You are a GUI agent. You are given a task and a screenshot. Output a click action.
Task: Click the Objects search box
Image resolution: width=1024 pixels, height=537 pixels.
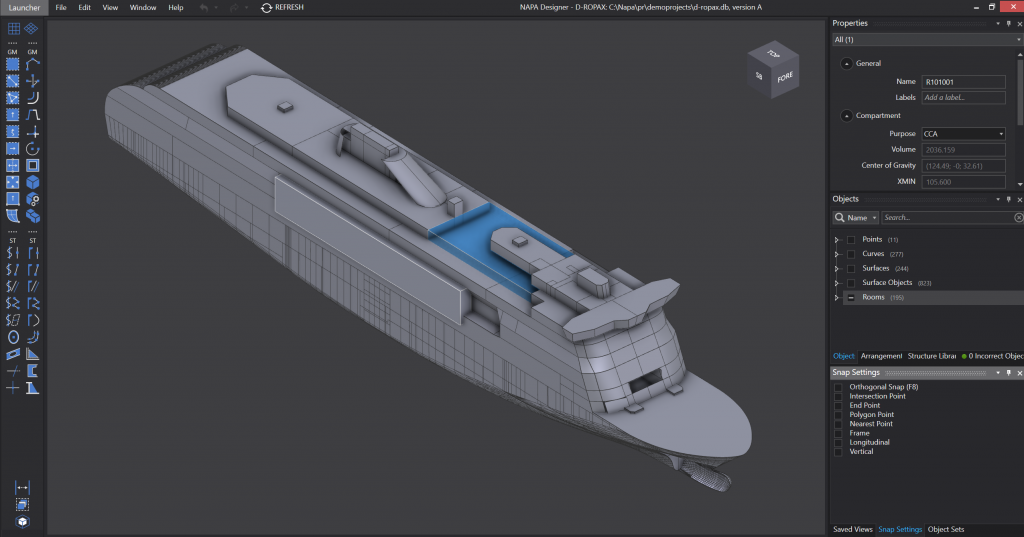pos(945,217)
